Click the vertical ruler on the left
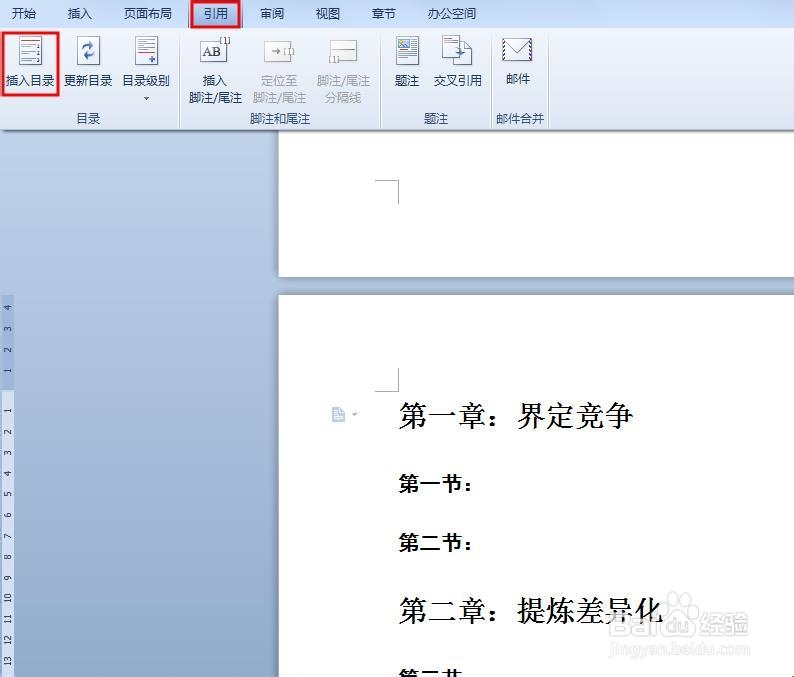 click(7, 485)
